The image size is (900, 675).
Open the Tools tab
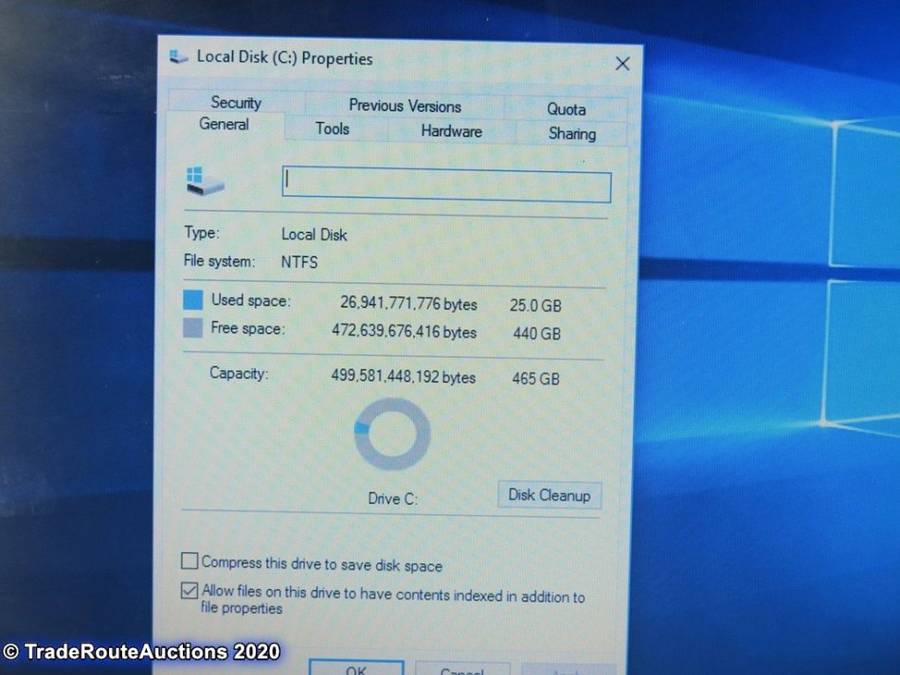click(x=332, y=128)
